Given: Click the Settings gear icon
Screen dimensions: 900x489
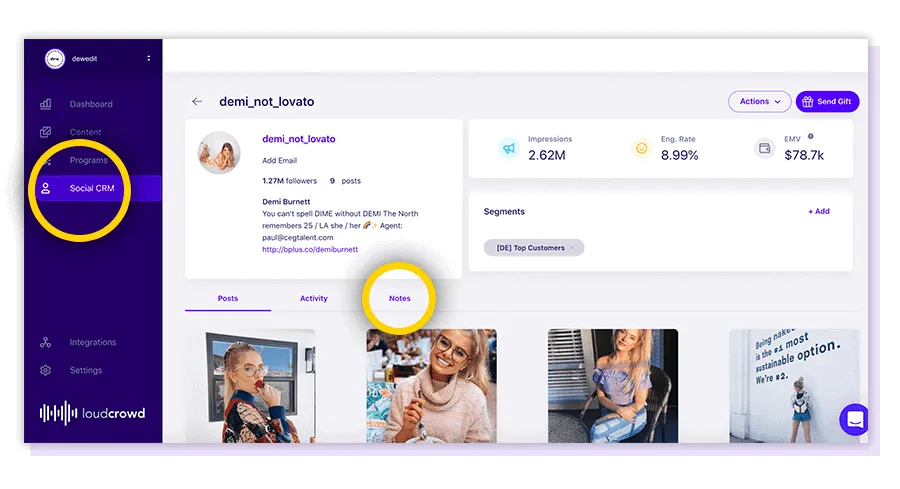Looking at the screenshot, I should coord(45,370).
